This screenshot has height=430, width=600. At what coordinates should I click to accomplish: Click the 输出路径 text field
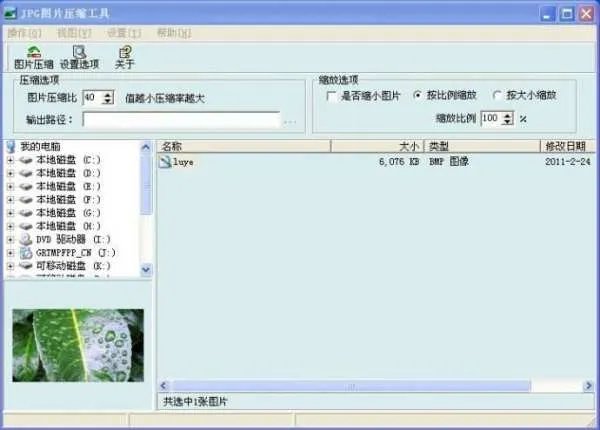point(181,120)
